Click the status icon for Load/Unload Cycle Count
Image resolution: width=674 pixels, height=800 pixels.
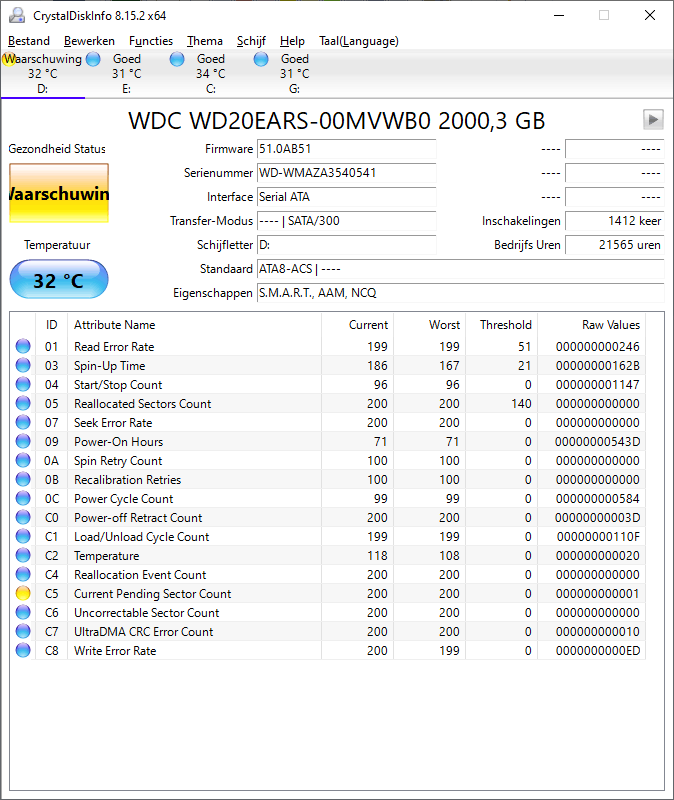23,536
